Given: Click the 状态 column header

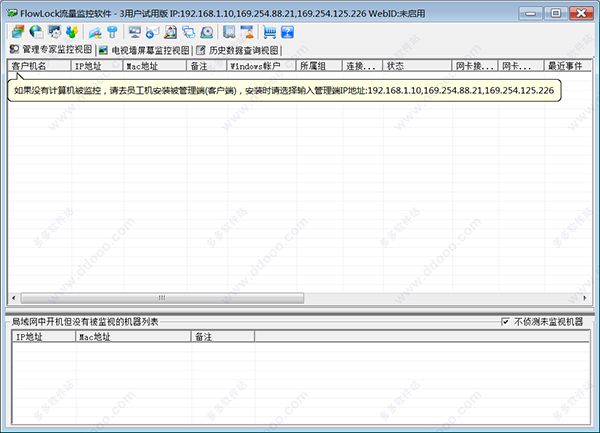Looking at the screenshot, I should pos(417,66).
